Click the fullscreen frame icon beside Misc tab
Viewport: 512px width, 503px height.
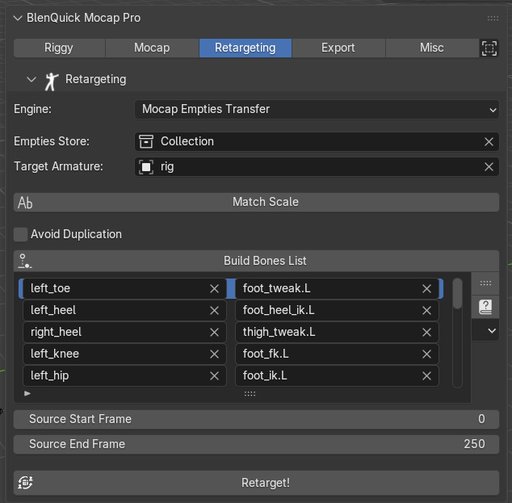(489, 48)
